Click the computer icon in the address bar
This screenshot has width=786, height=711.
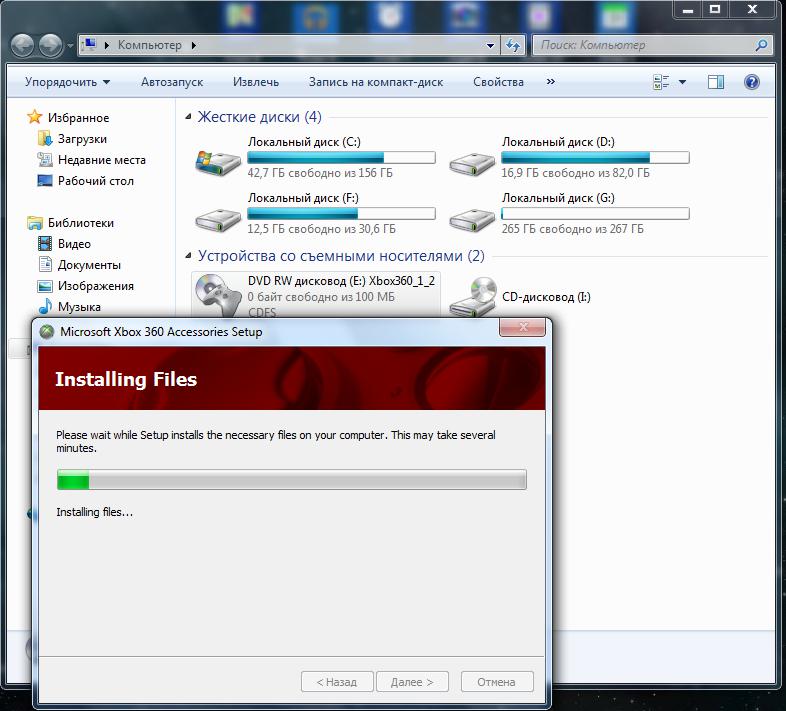click(x=90, y=45)
